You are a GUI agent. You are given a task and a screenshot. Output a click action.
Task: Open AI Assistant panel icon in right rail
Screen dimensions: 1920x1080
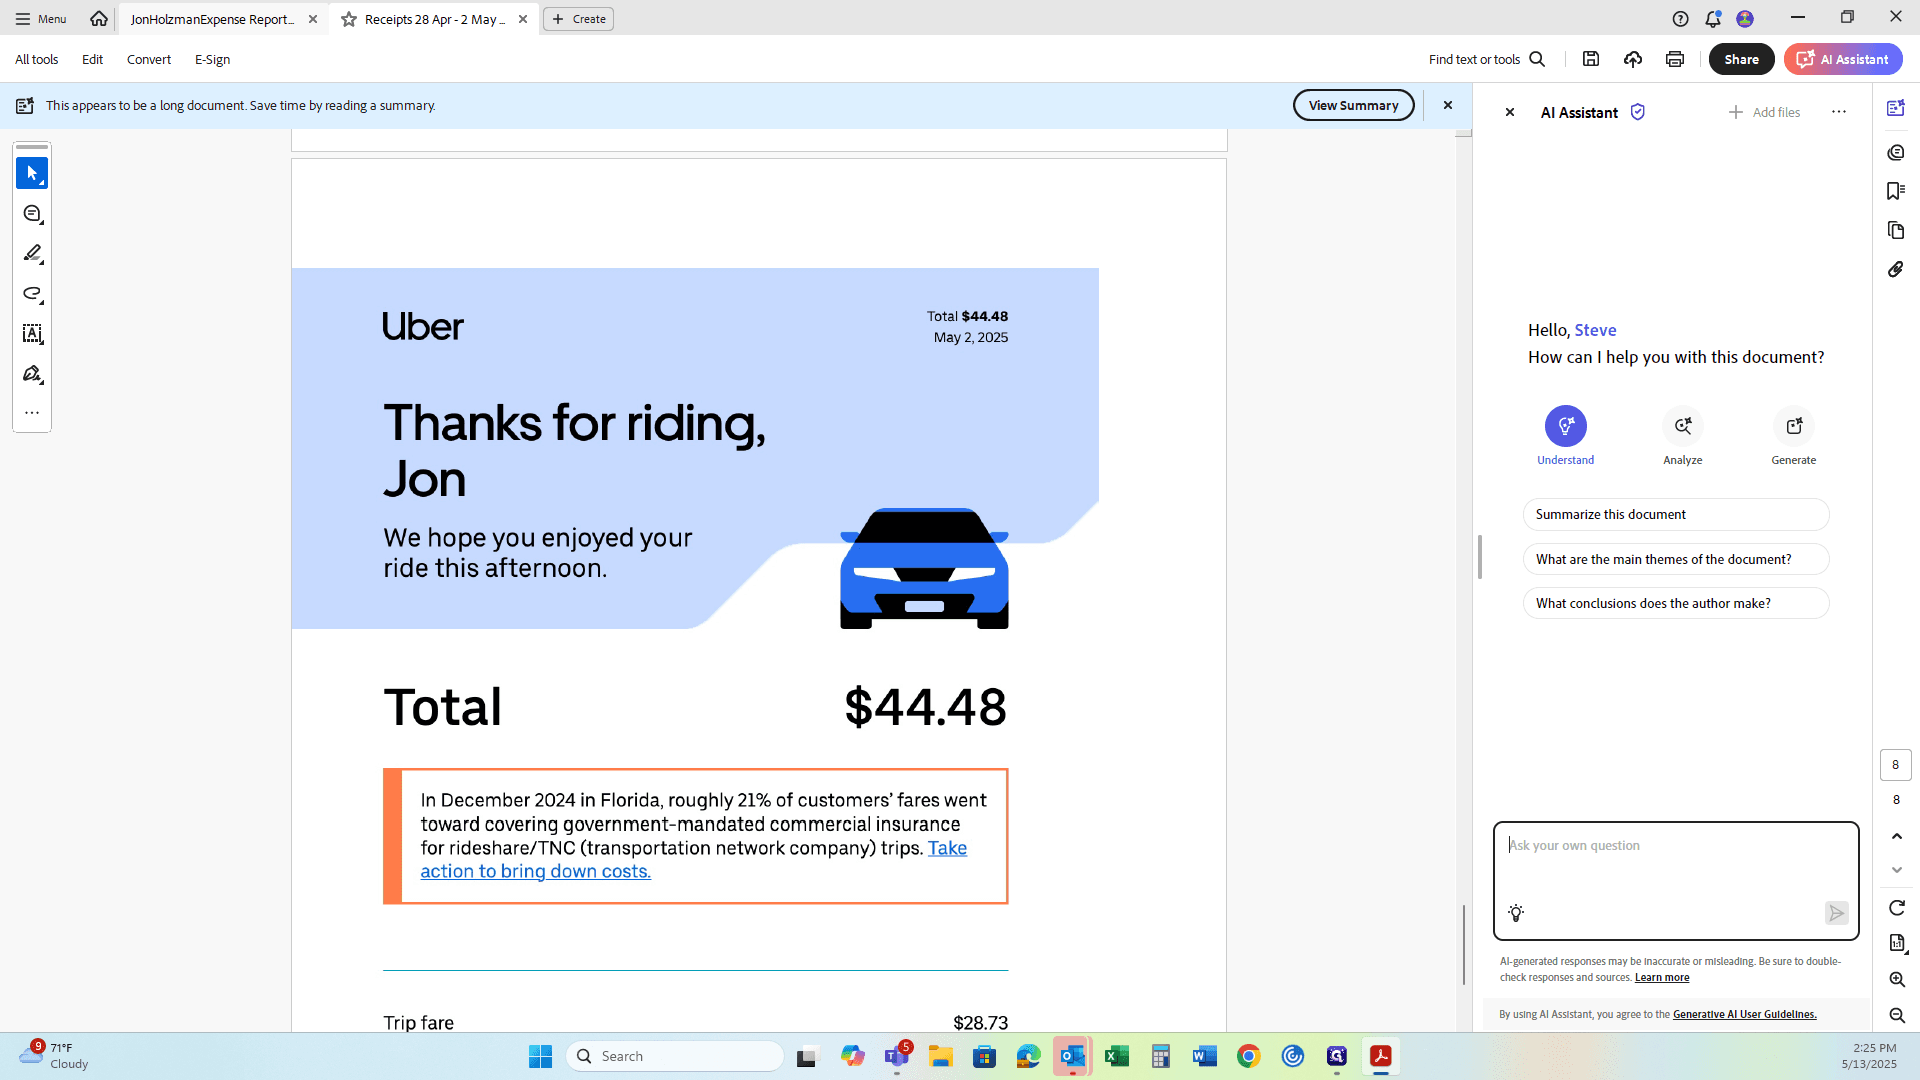point(1896,108)
